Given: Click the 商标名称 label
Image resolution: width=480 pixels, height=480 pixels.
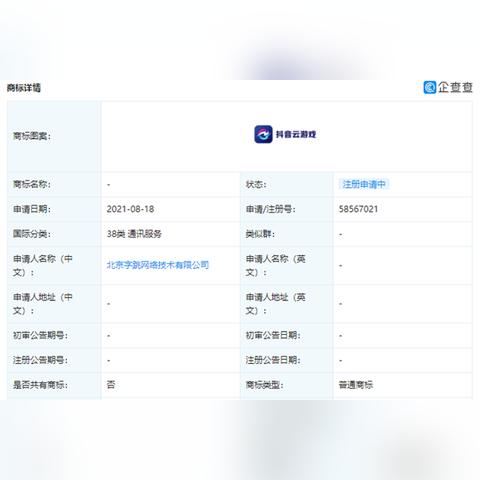Looking at the screenshot, I should pos(32,184).
